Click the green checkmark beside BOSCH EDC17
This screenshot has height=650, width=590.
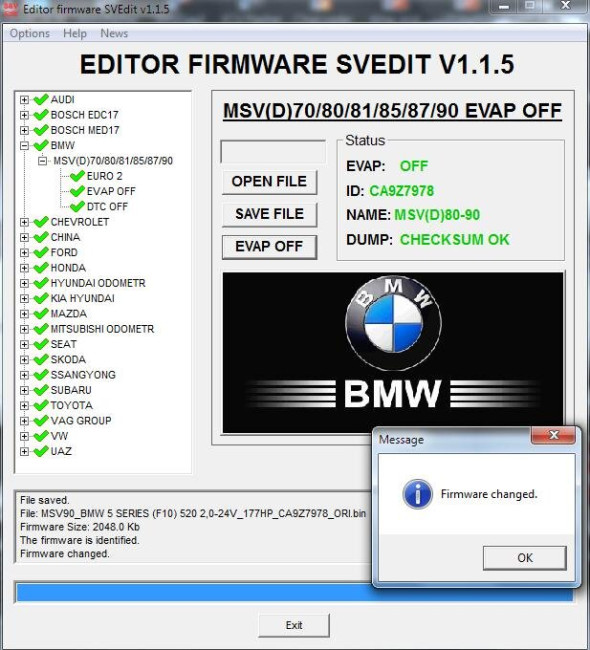(41, 115)
